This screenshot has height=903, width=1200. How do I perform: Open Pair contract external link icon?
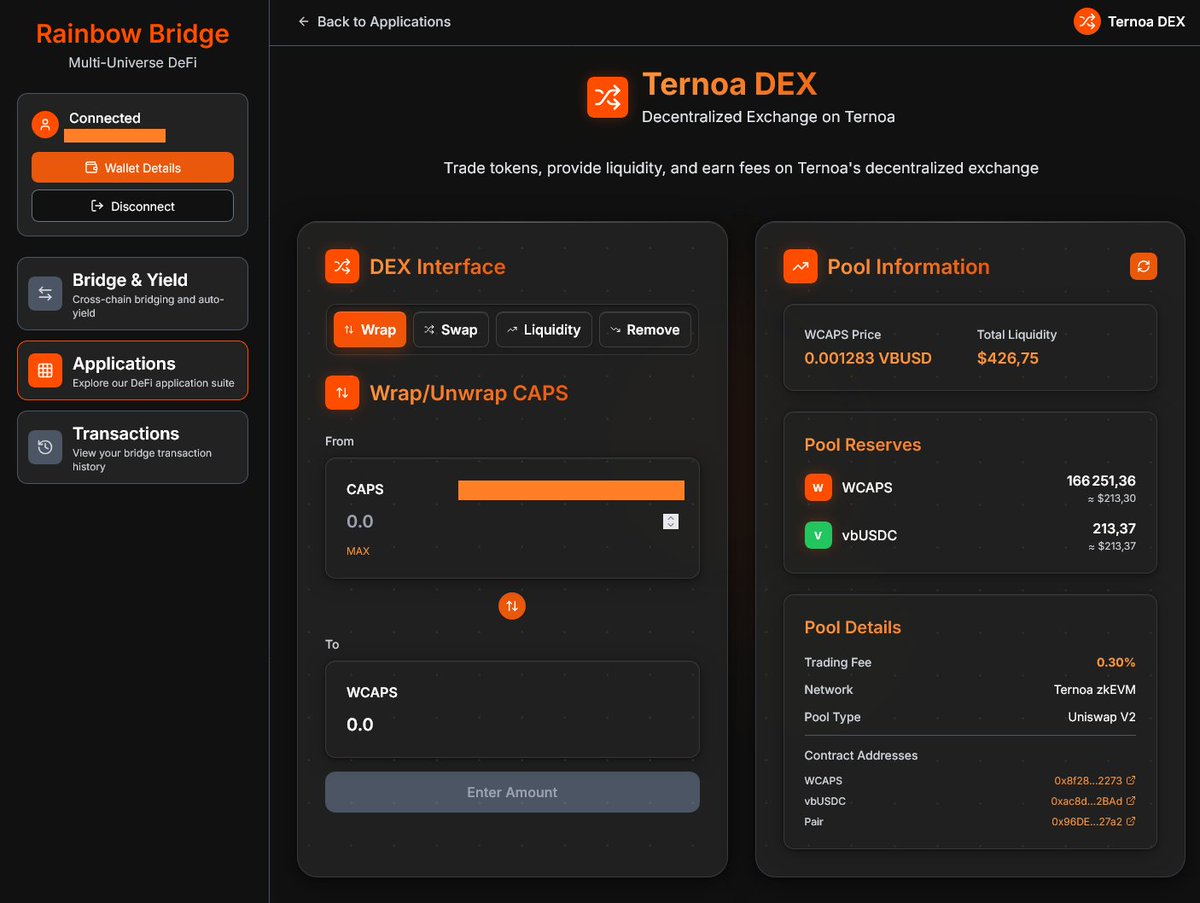coord(1131,821)
